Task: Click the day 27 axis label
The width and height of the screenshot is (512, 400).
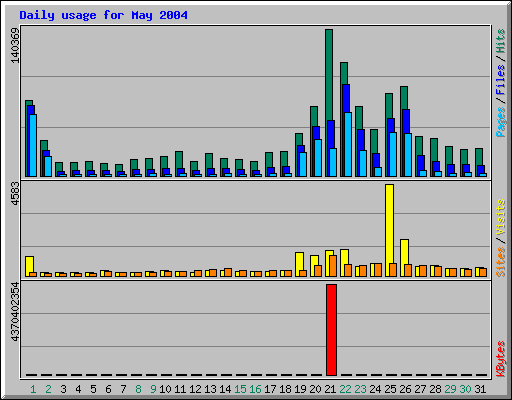Action: pyautogui.click(x=420, y=389)
